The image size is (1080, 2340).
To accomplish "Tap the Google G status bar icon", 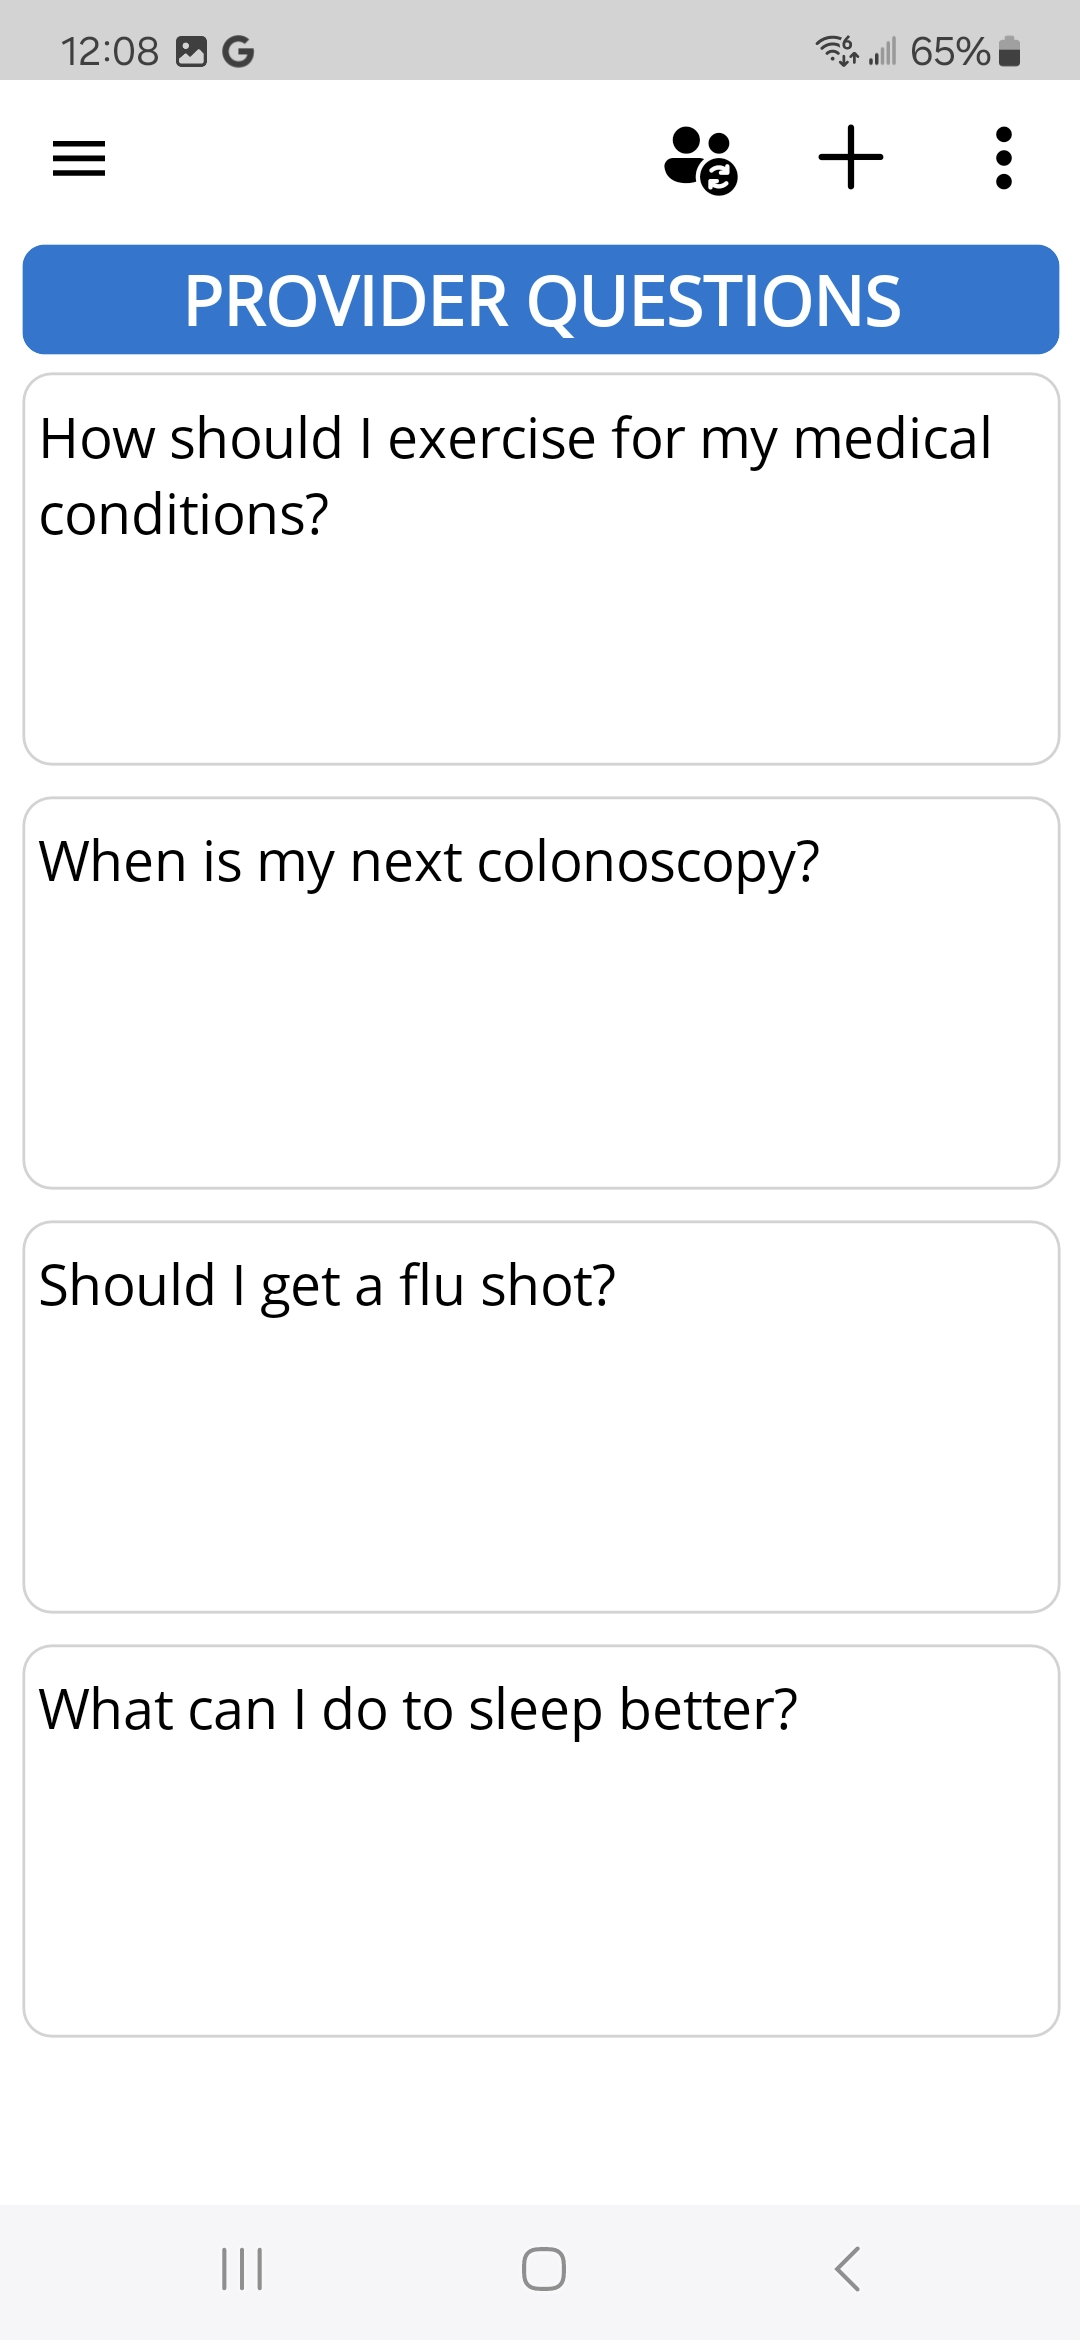I will point(238,51).
